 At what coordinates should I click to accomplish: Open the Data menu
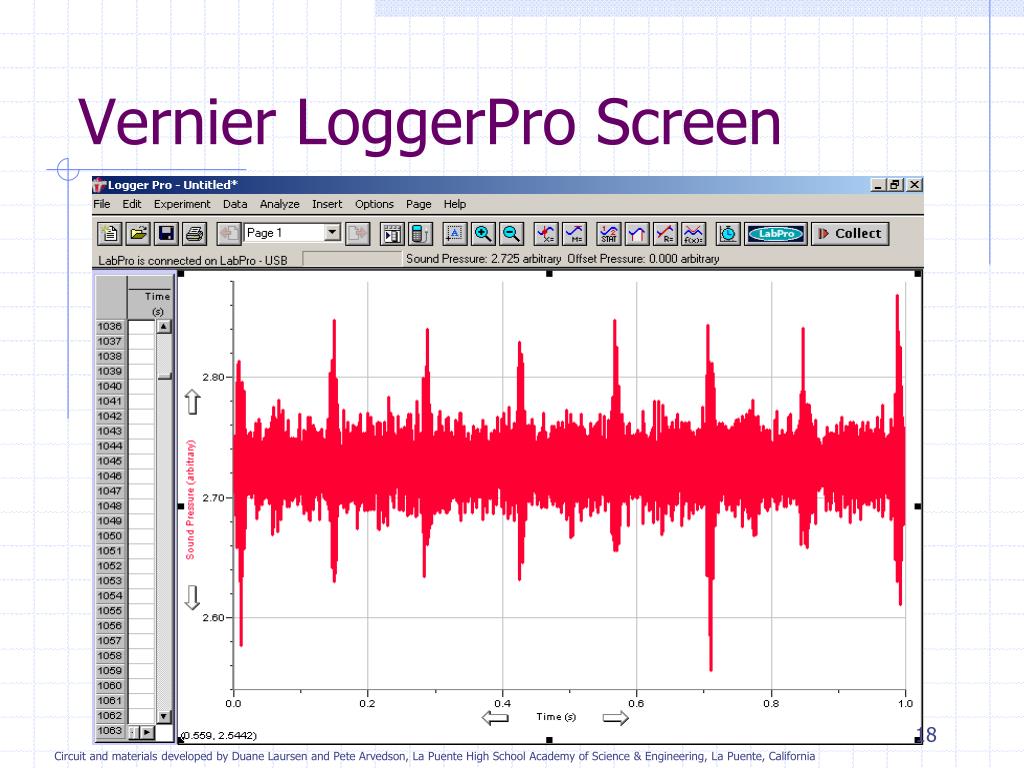(235, 204)
